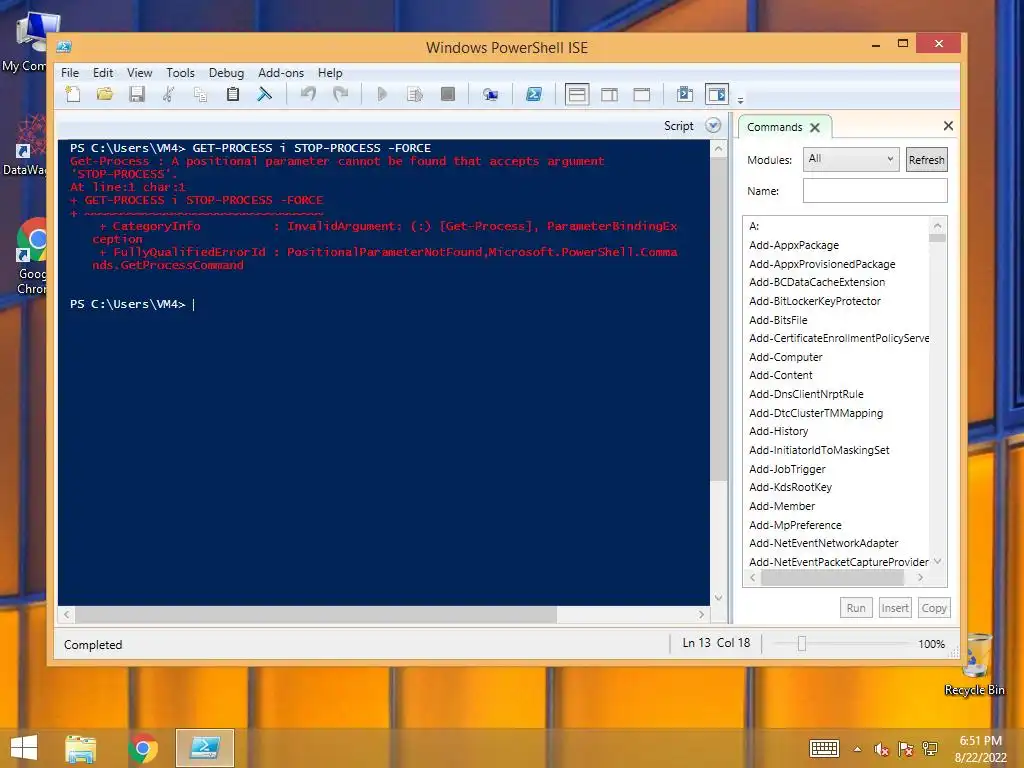Click commands list scroll up arrow

[938, 226]
